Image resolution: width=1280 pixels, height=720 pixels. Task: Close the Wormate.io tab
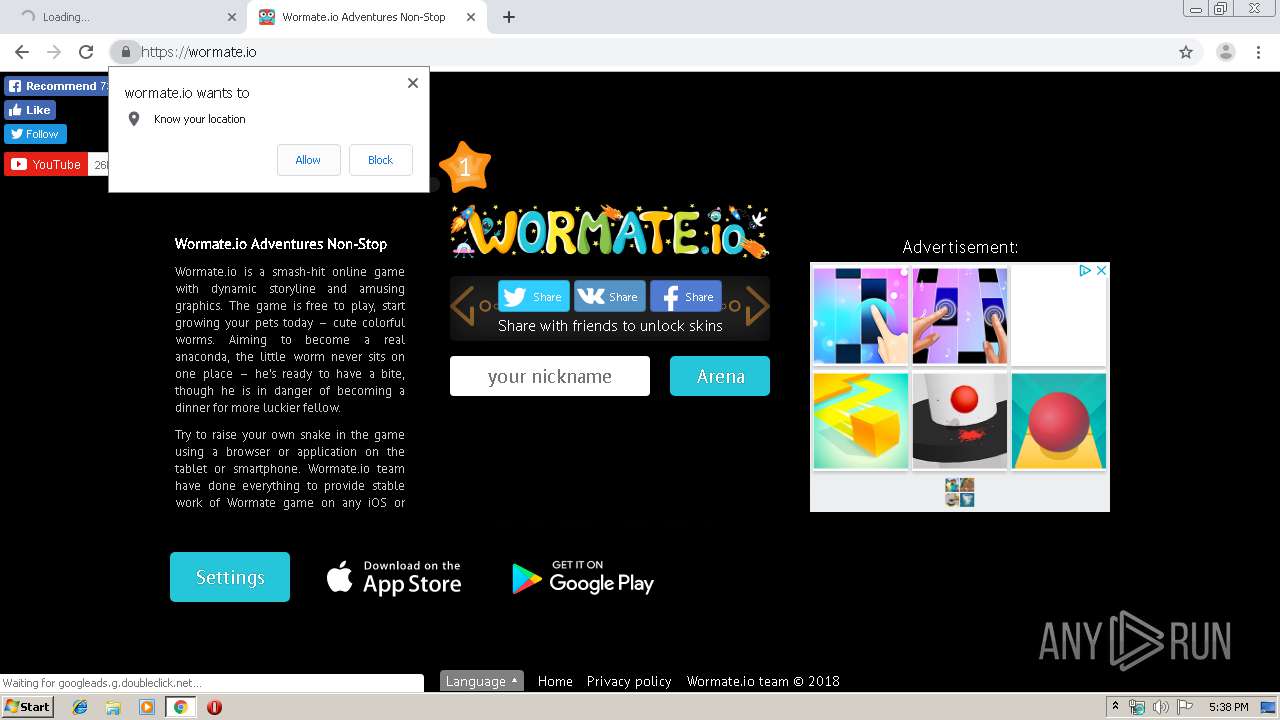[470, 17]
